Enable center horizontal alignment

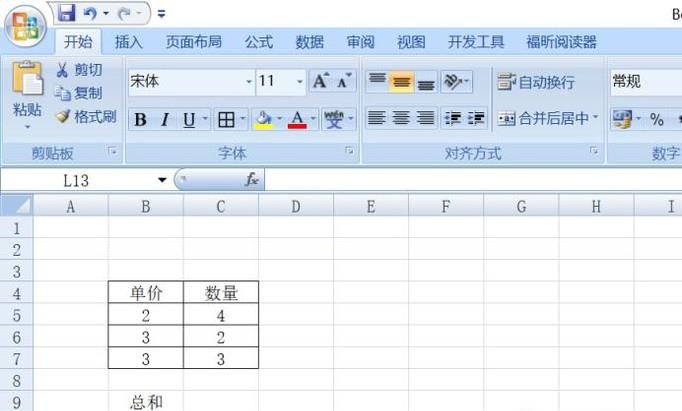(401, 119)
